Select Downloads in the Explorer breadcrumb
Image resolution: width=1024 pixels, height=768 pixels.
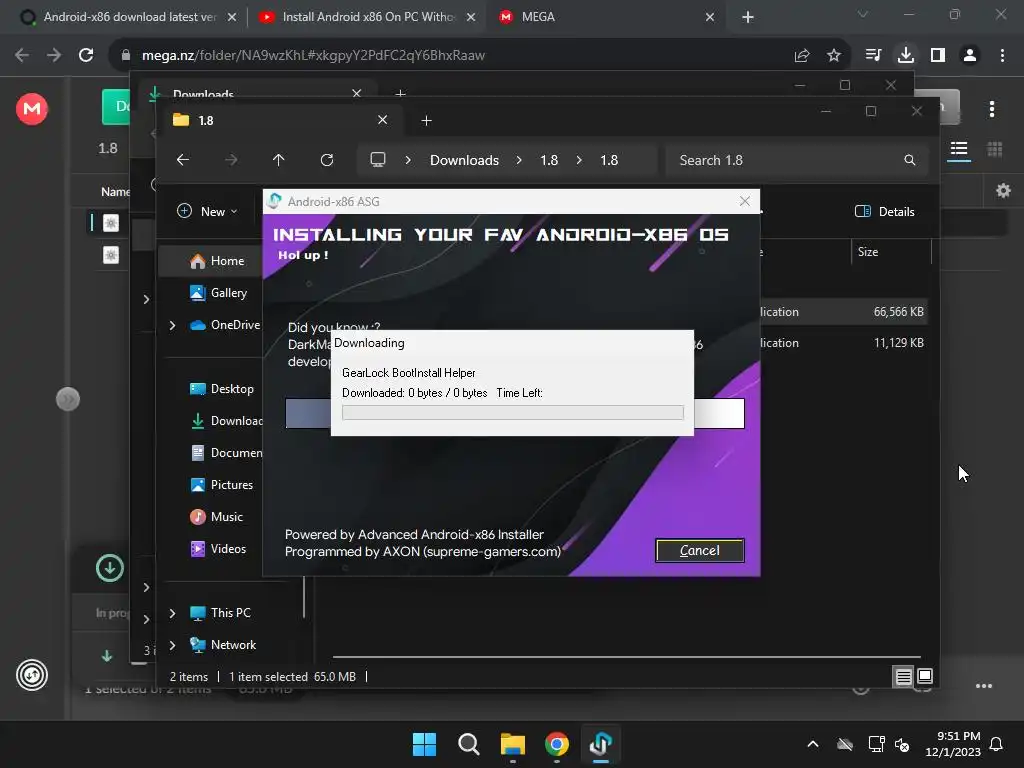click(x=464, y=160)
